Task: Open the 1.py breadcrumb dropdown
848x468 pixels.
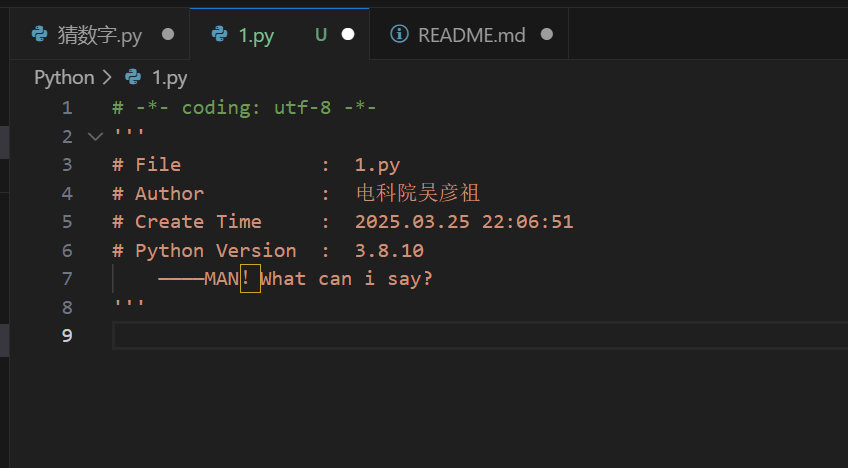Action: point(169,78)
